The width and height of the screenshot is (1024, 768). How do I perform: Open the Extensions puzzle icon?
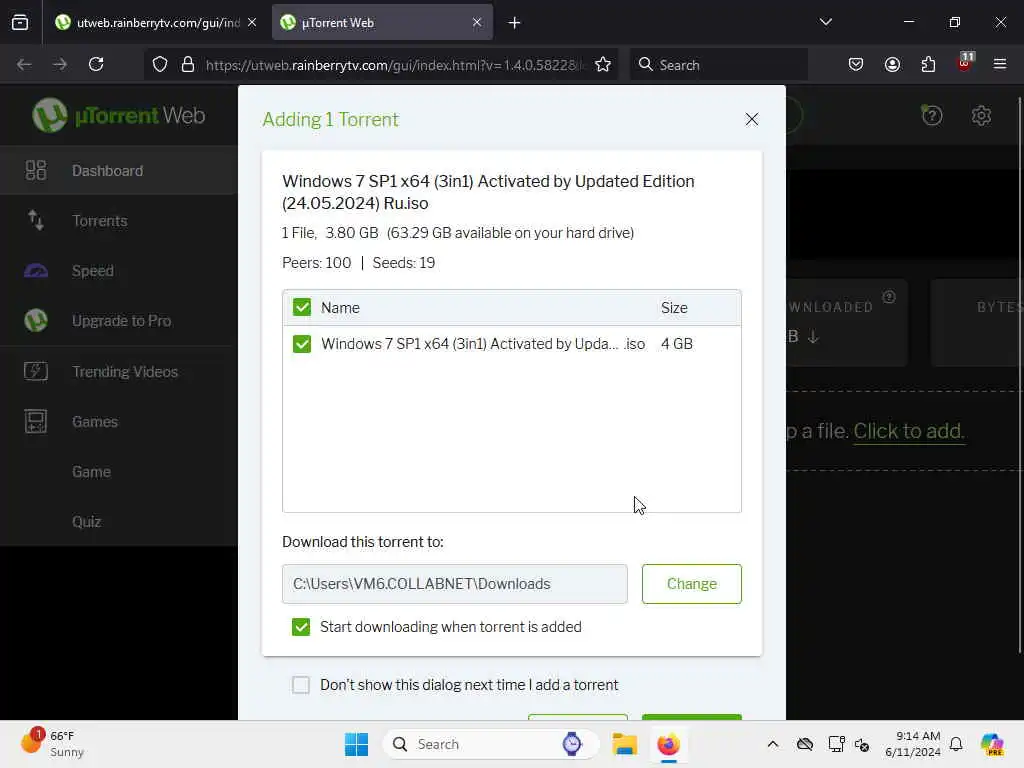pyautogui.click(x=928, y=64)
